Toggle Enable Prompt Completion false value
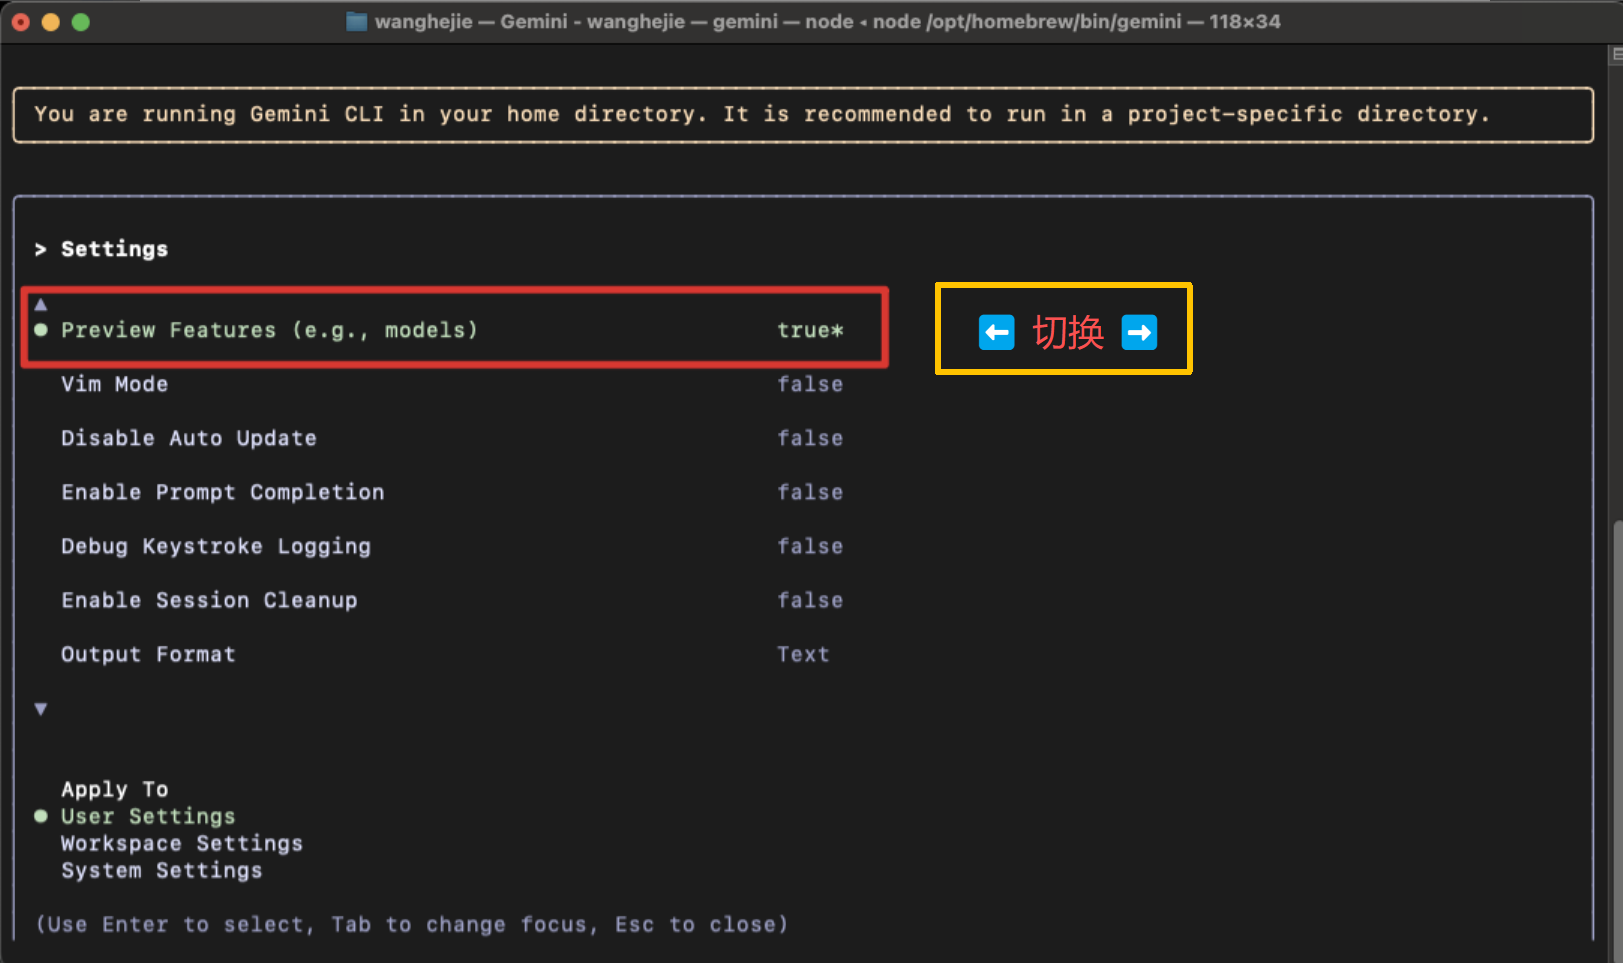 (810, 492)
